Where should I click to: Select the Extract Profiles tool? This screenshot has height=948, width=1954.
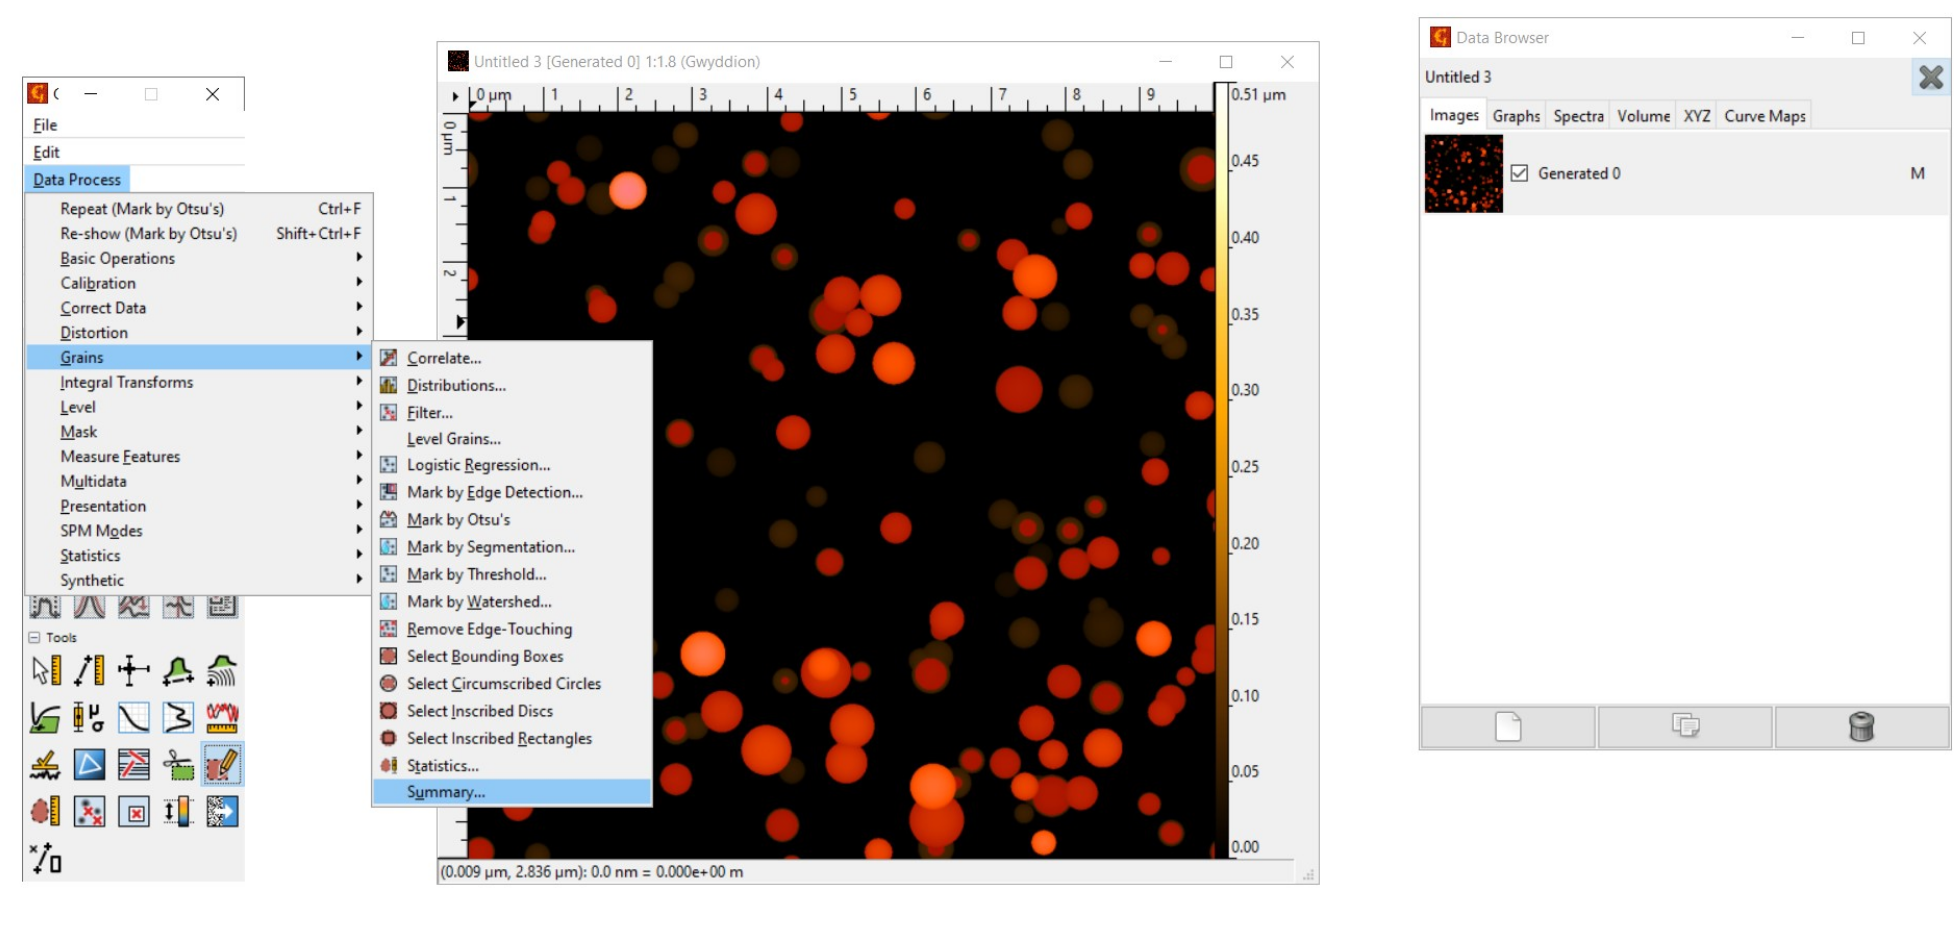178,670
